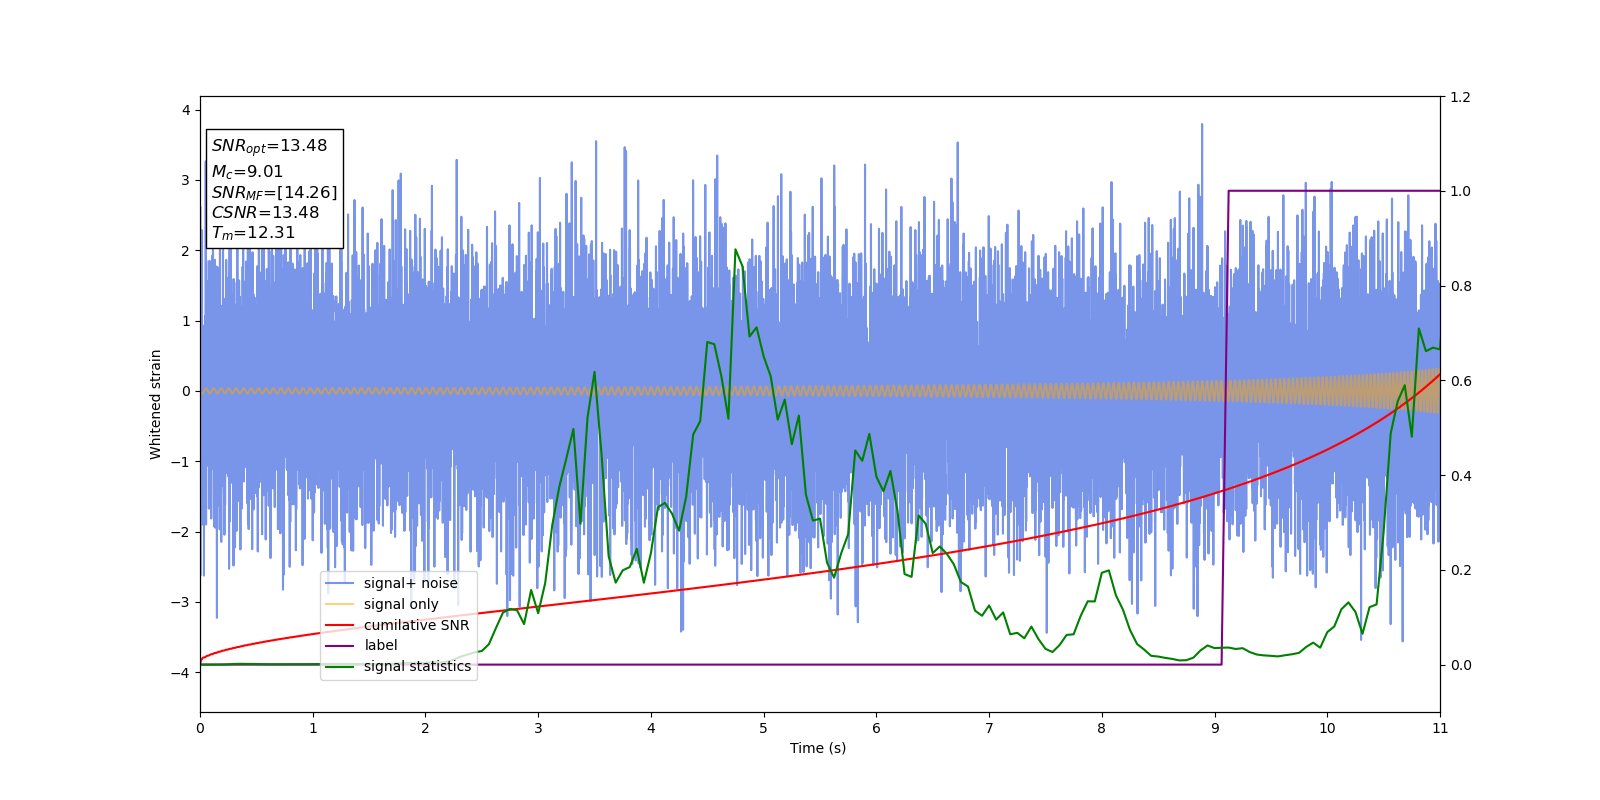The width and height of the screenshot is (1600, 800).
Task: Select the SNRMF=[14.26] annotation text
Action: pos(274,193)
